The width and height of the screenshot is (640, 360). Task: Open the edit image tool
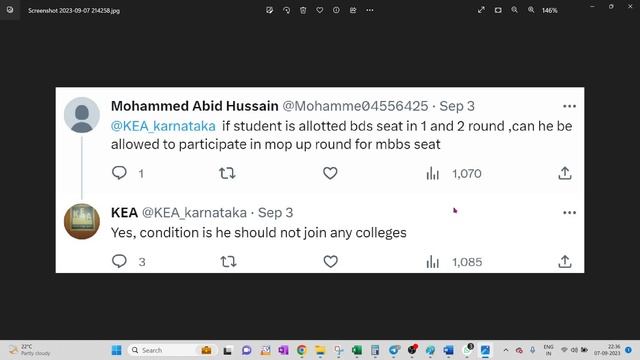(269, 10)
